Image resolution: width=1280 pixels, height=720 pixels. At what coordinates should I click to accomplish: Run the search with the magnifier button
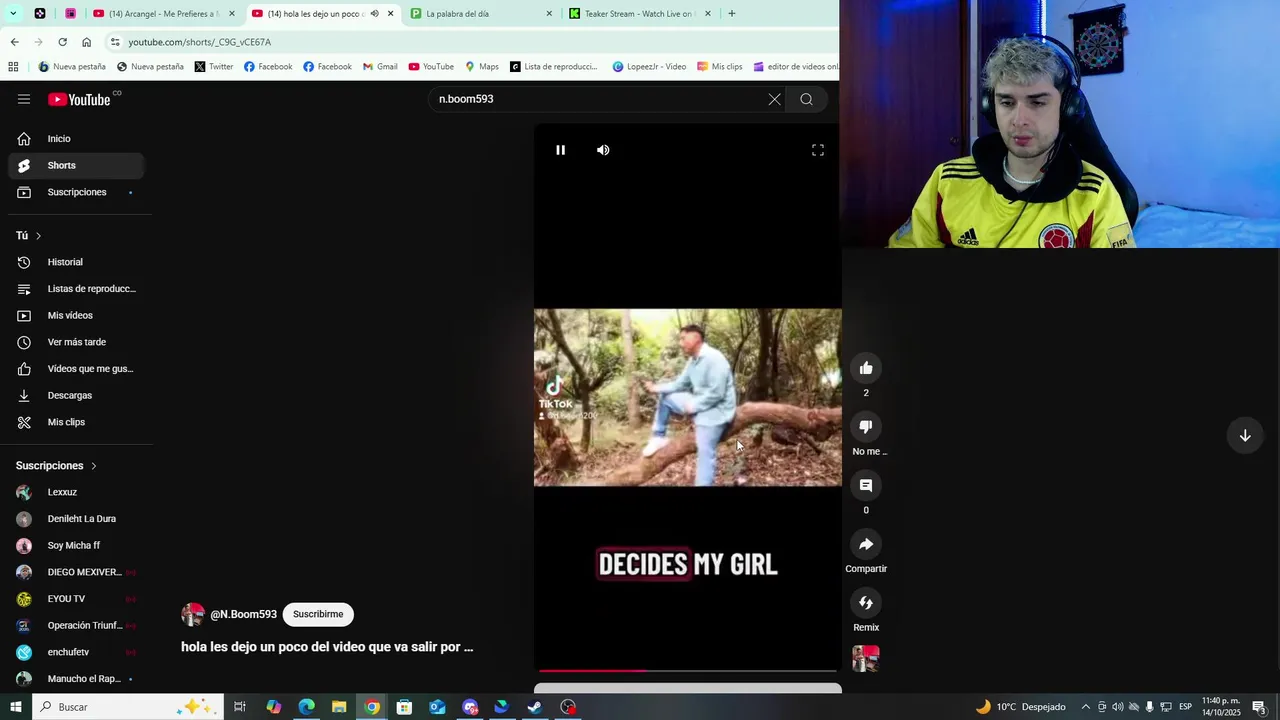pos(806,99)
